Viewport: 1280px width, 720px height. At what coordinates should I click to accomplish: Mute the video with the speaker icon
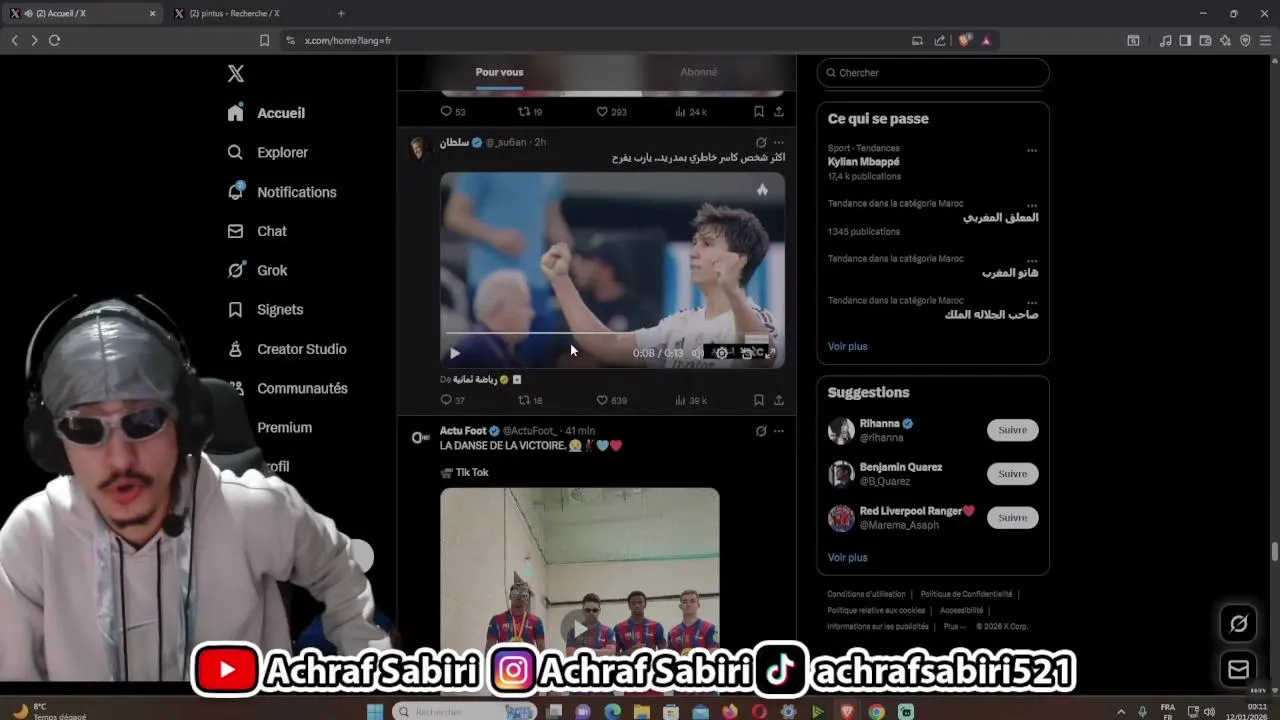(x=697, y=353)
